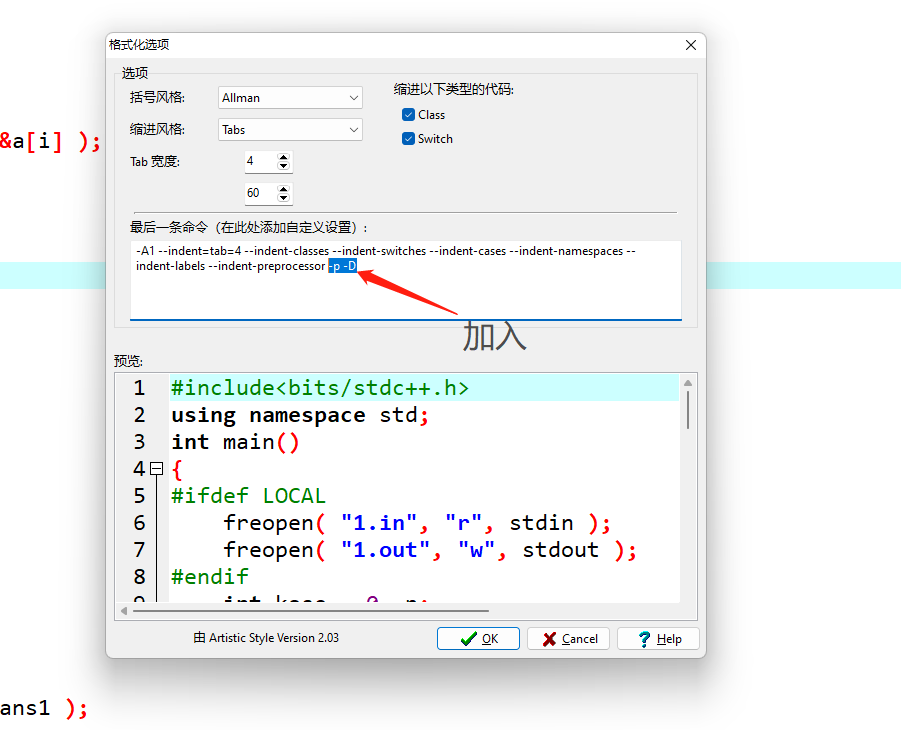The image size is (901, 730).
Task: Click line number 1 in preview gutter
Action: tap(140, 388)
